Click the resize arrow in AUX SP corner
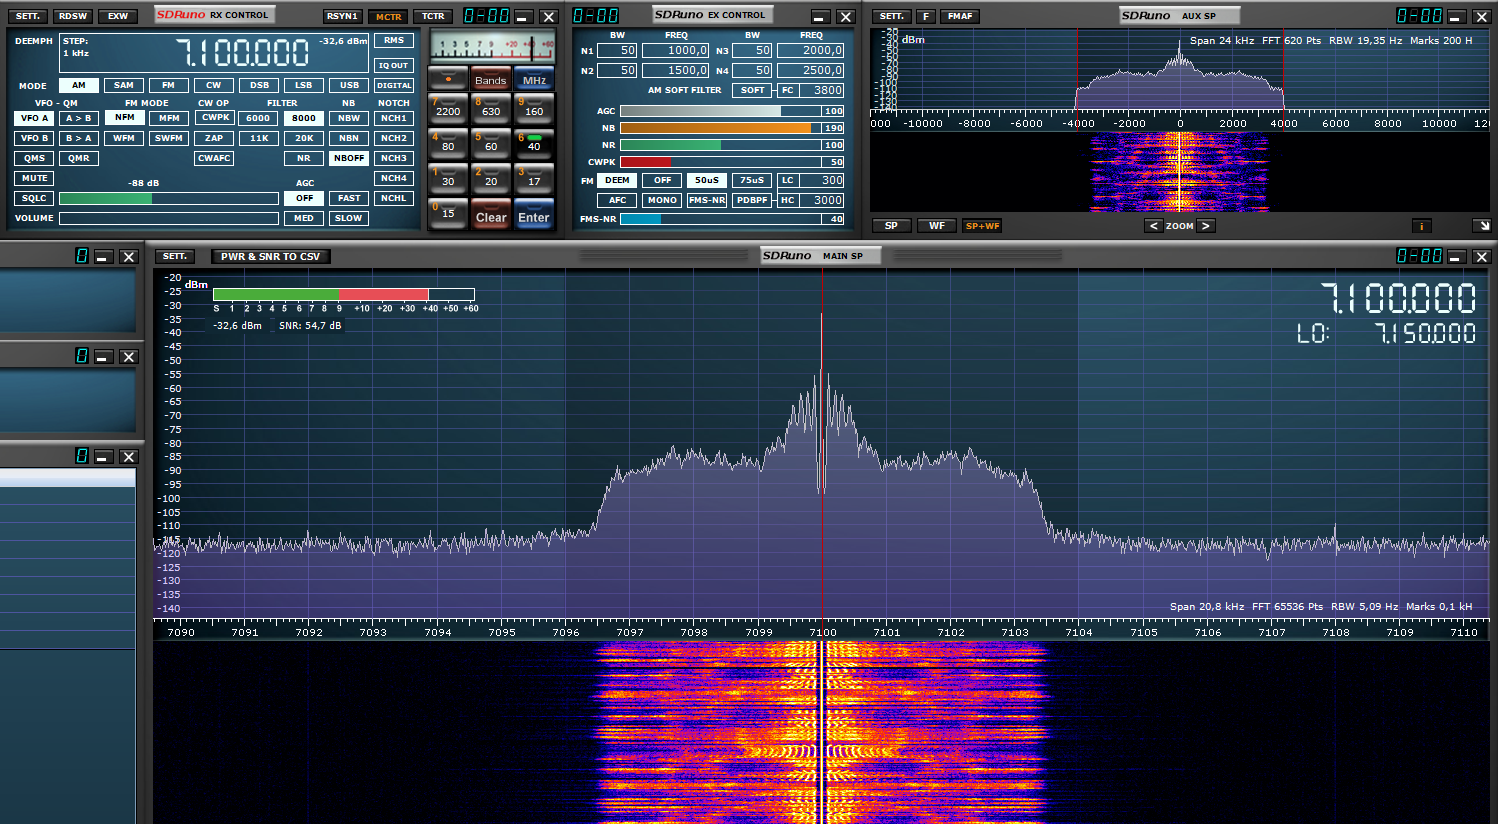Screen dimensions: 1498x824 [x=1481, y=226]
